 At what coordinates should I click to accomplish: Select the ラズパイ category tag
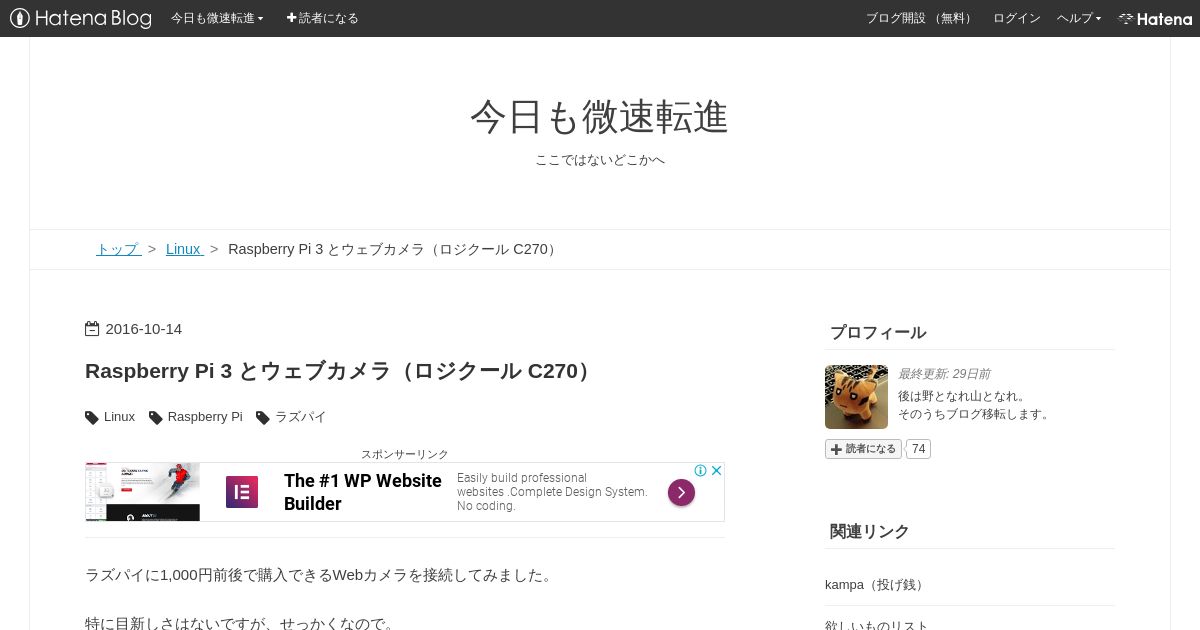pyautogui.click(x=301, y=417)
